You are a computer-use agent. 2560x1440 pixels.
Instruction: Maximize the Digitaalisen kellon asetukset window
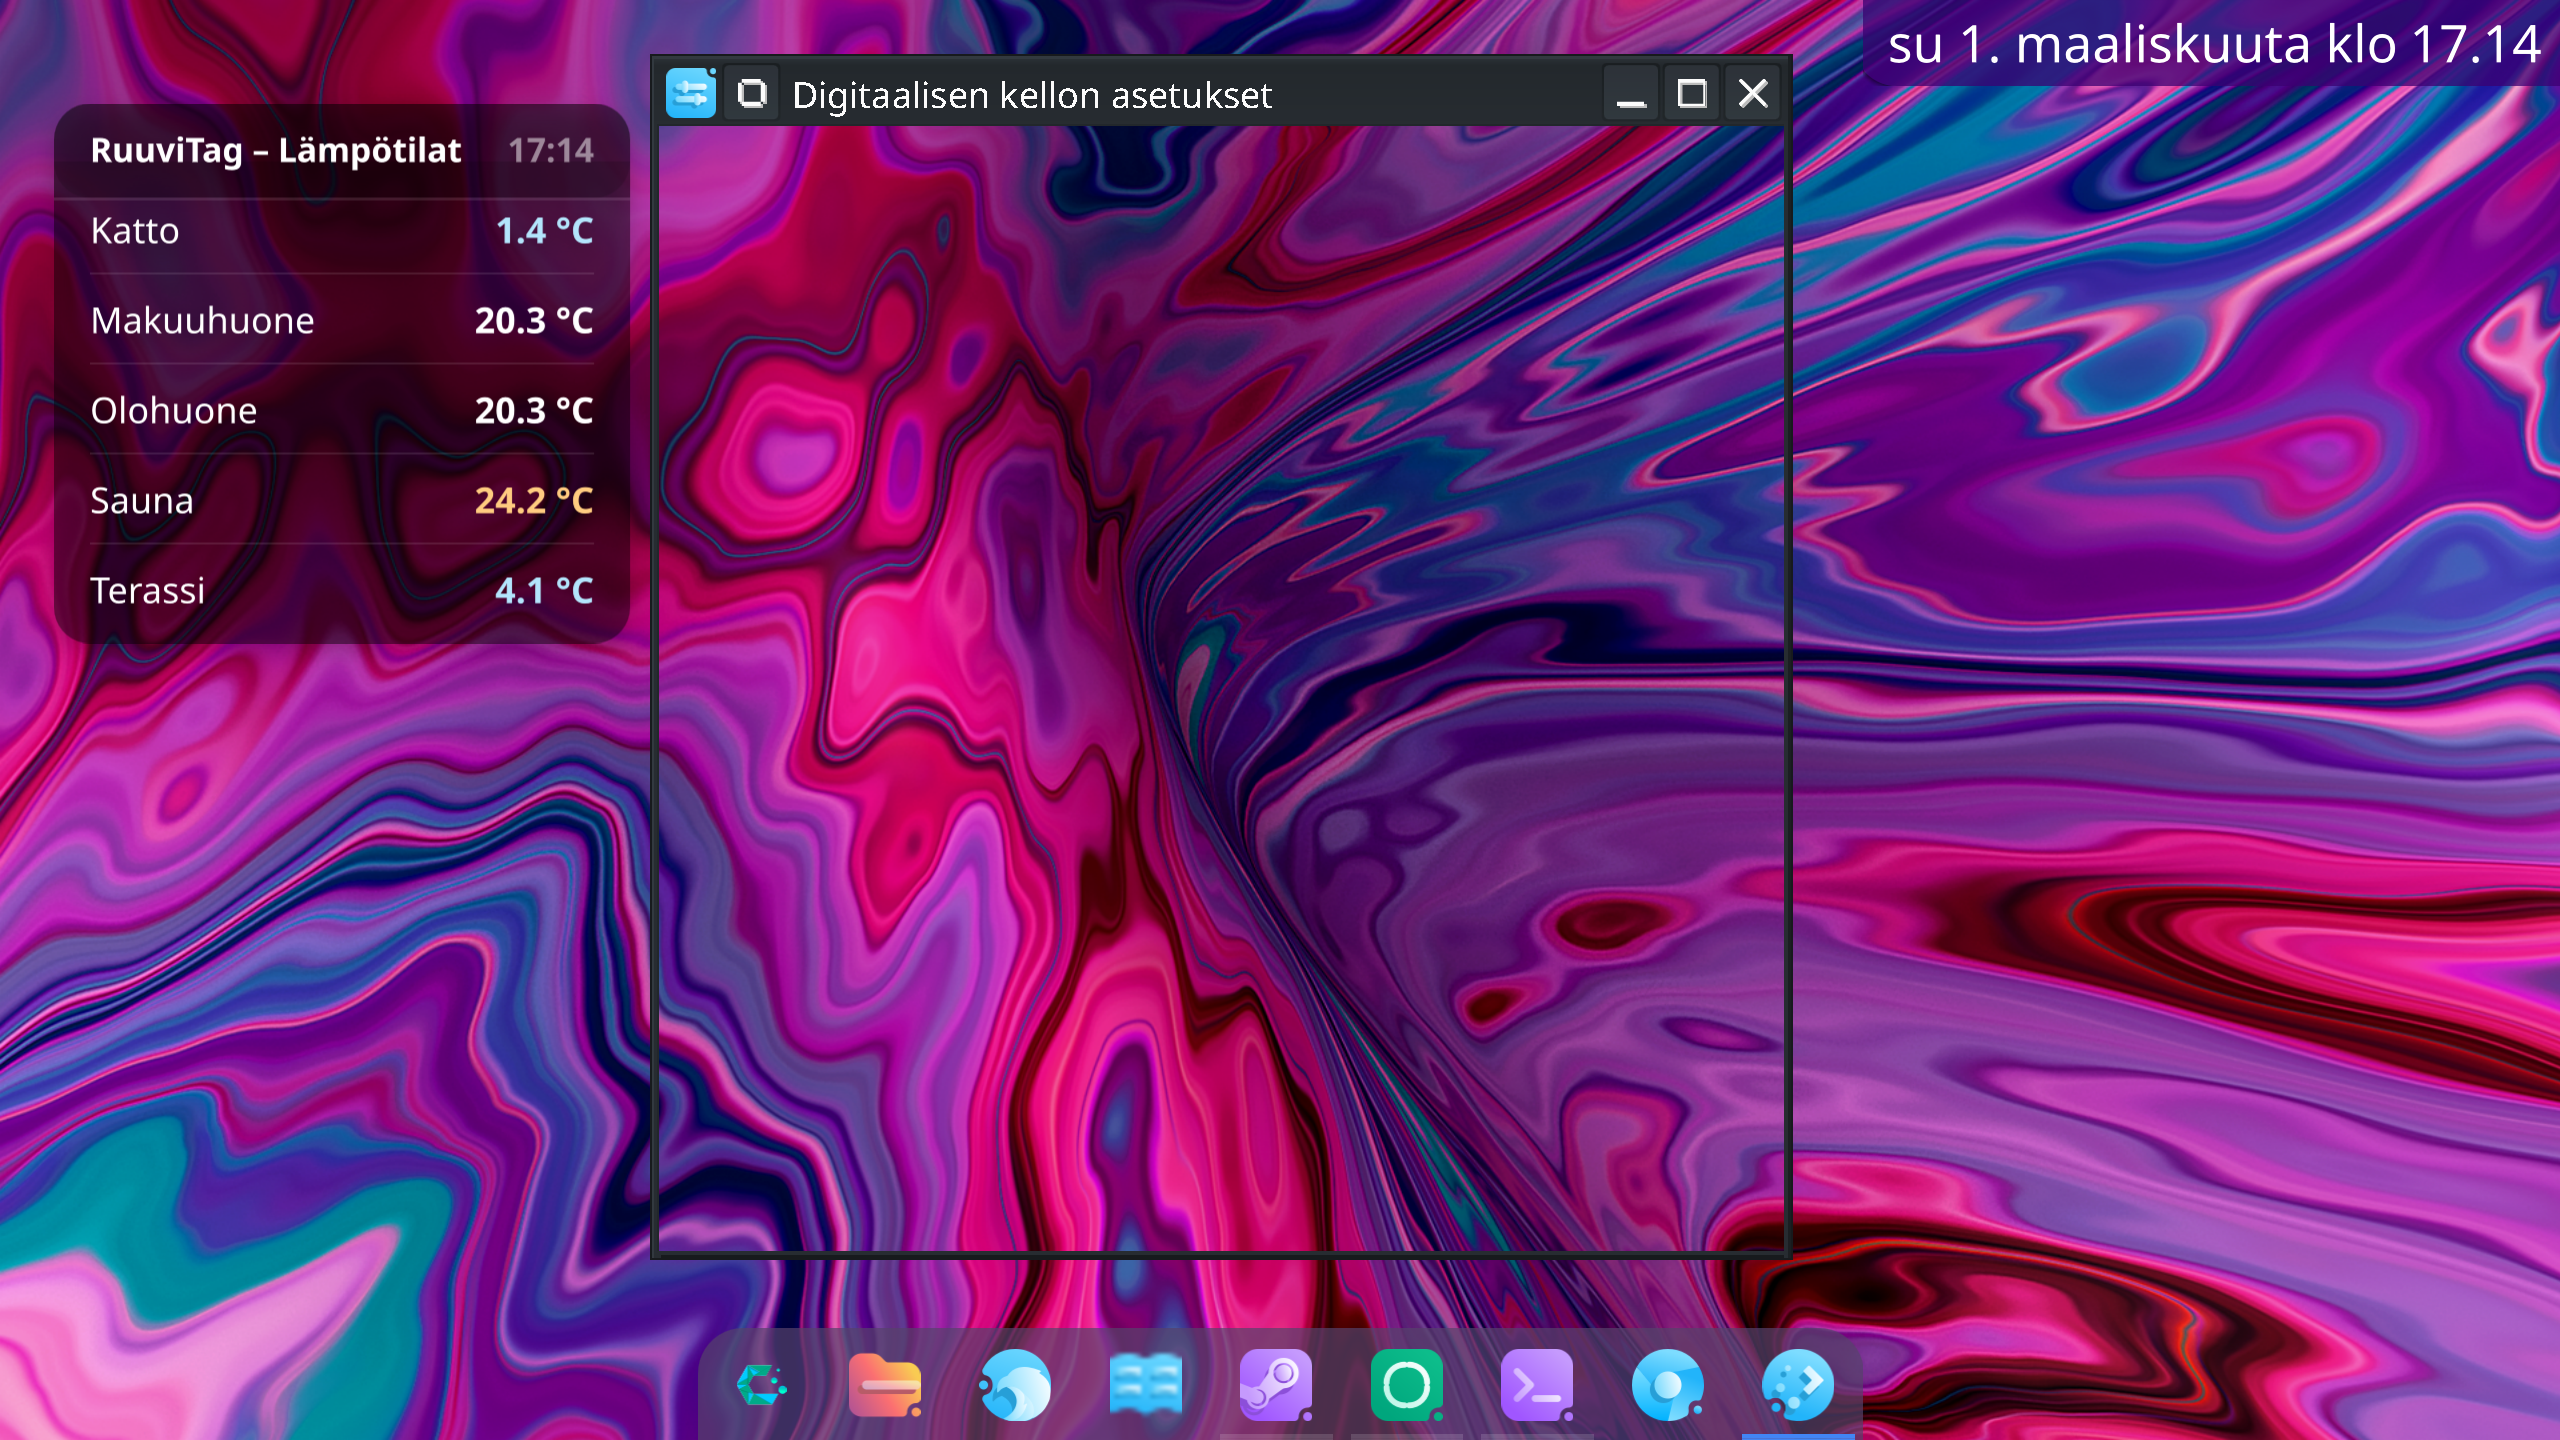point(1692,94)
